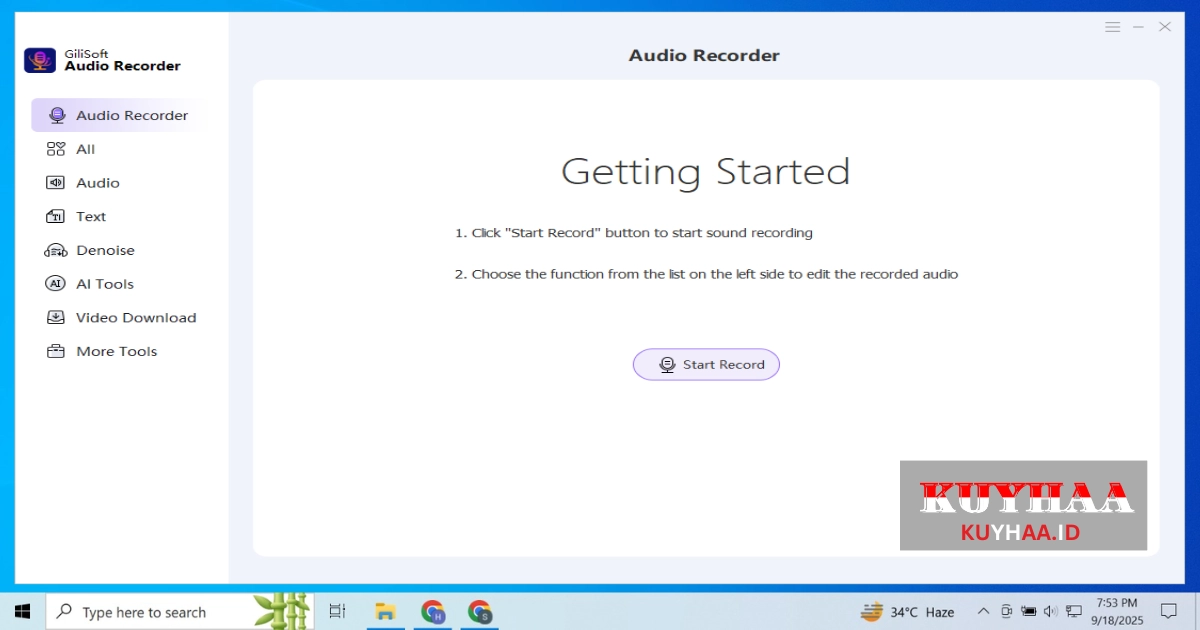1200x630 pixels.
Task: Open the 34°C Haze weather widget
Action: [907, 612]
